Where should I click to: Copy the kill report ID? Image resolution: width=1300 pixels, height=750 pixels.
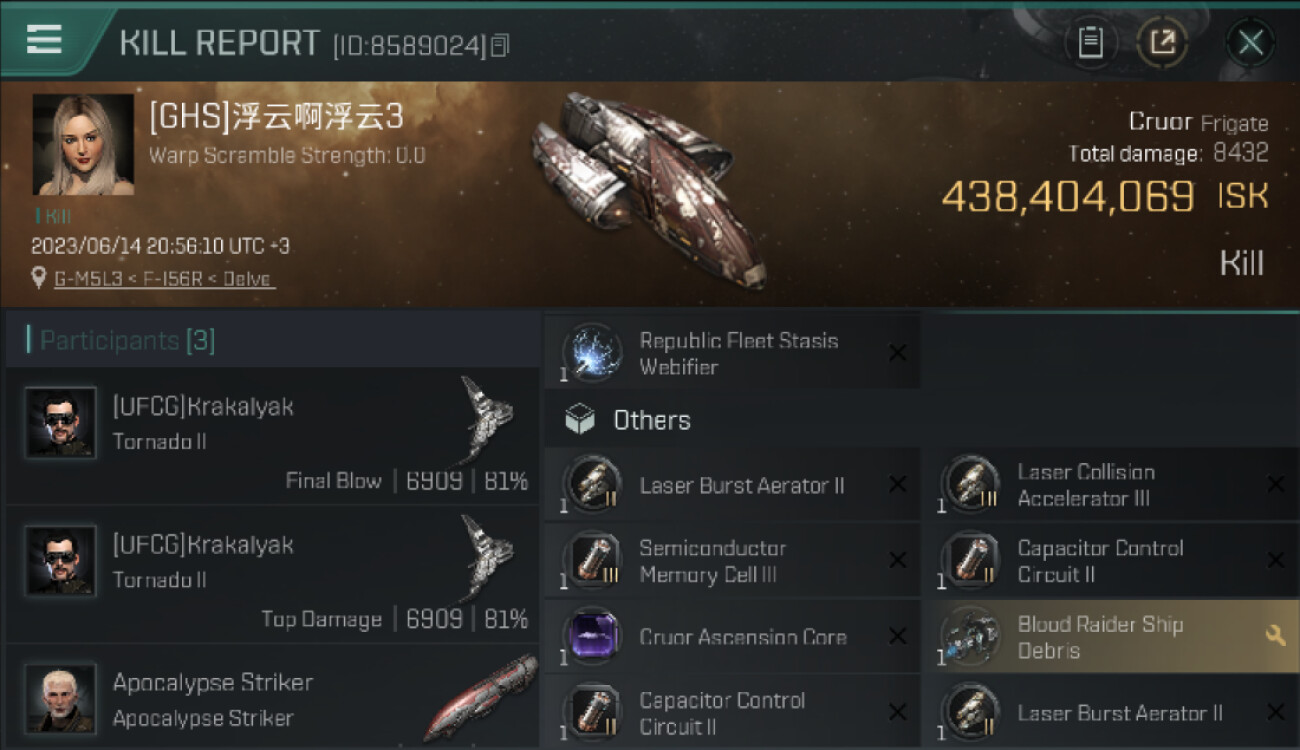[501, 45]
